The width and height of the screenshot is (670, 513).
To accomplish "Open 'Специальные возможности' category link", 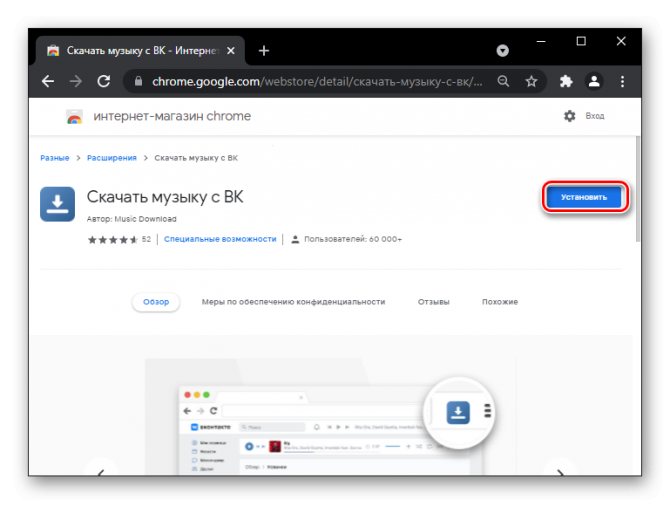I will (x=220, y=239).
